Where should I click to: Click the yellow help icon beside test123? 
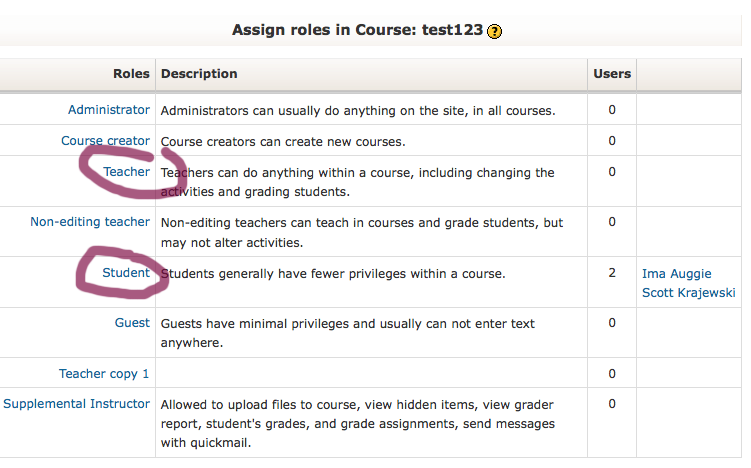coord(494,32)
